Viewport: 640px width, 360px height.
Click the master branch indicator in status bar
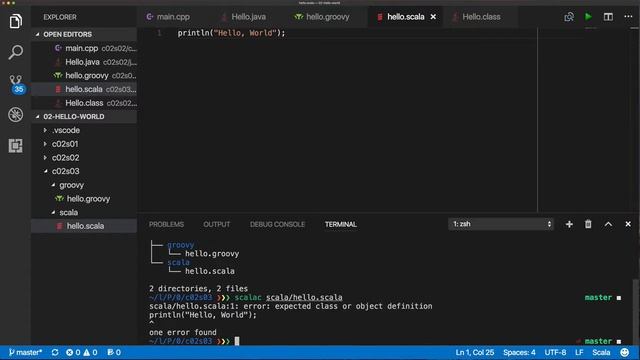[25, 352]
